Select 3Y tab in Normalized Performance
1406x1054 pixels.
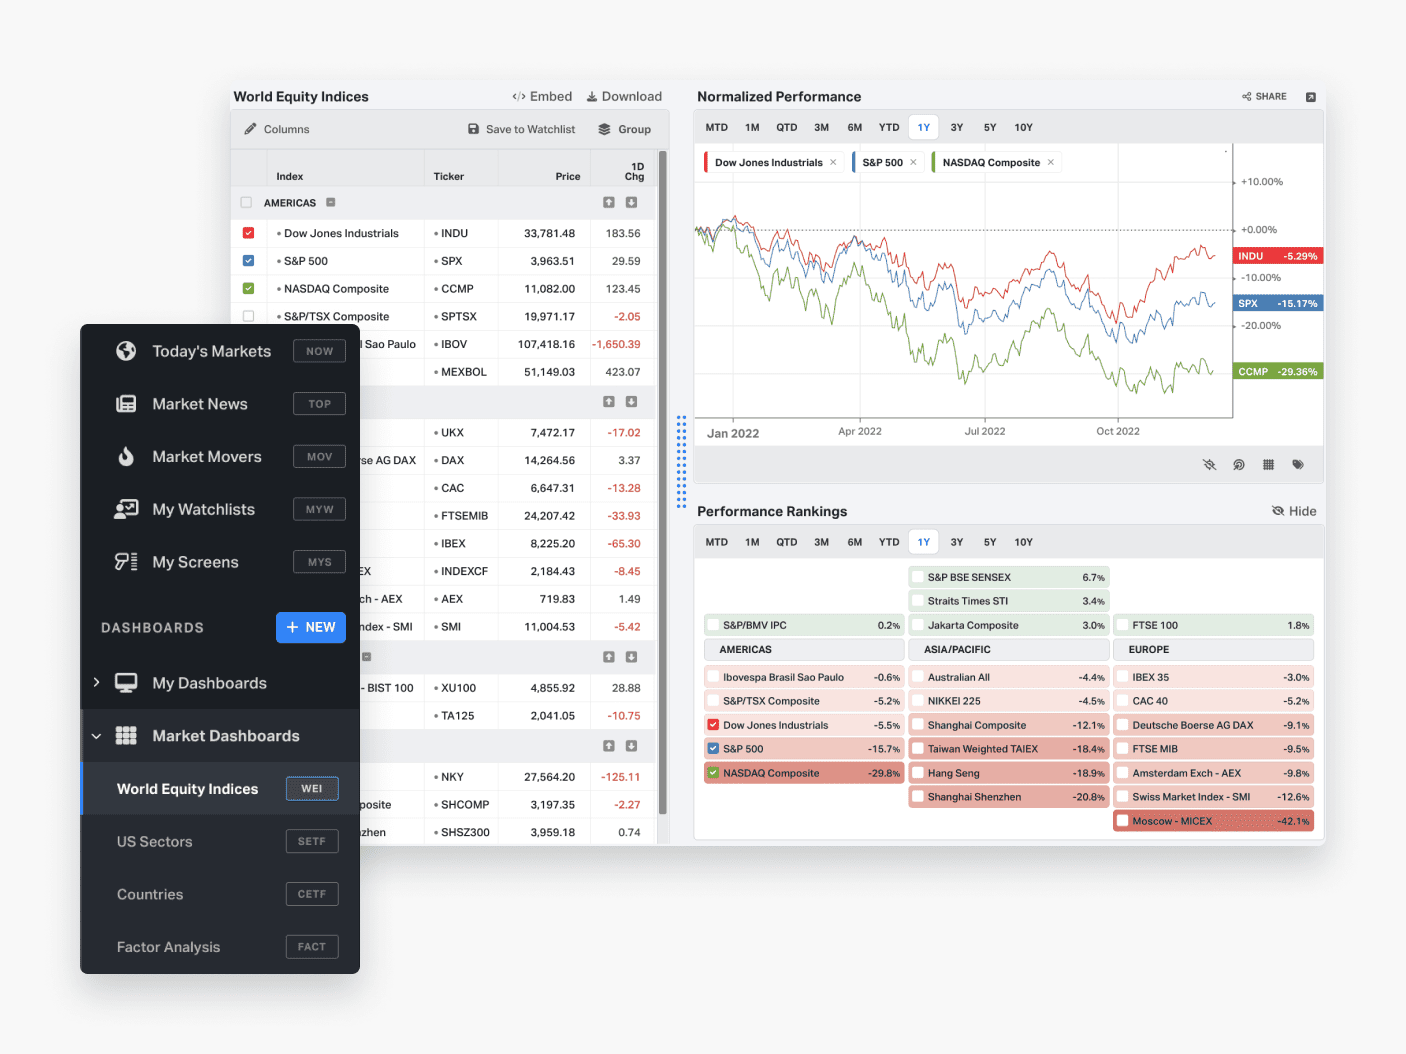pyautogui.click(x=956, y=128)
